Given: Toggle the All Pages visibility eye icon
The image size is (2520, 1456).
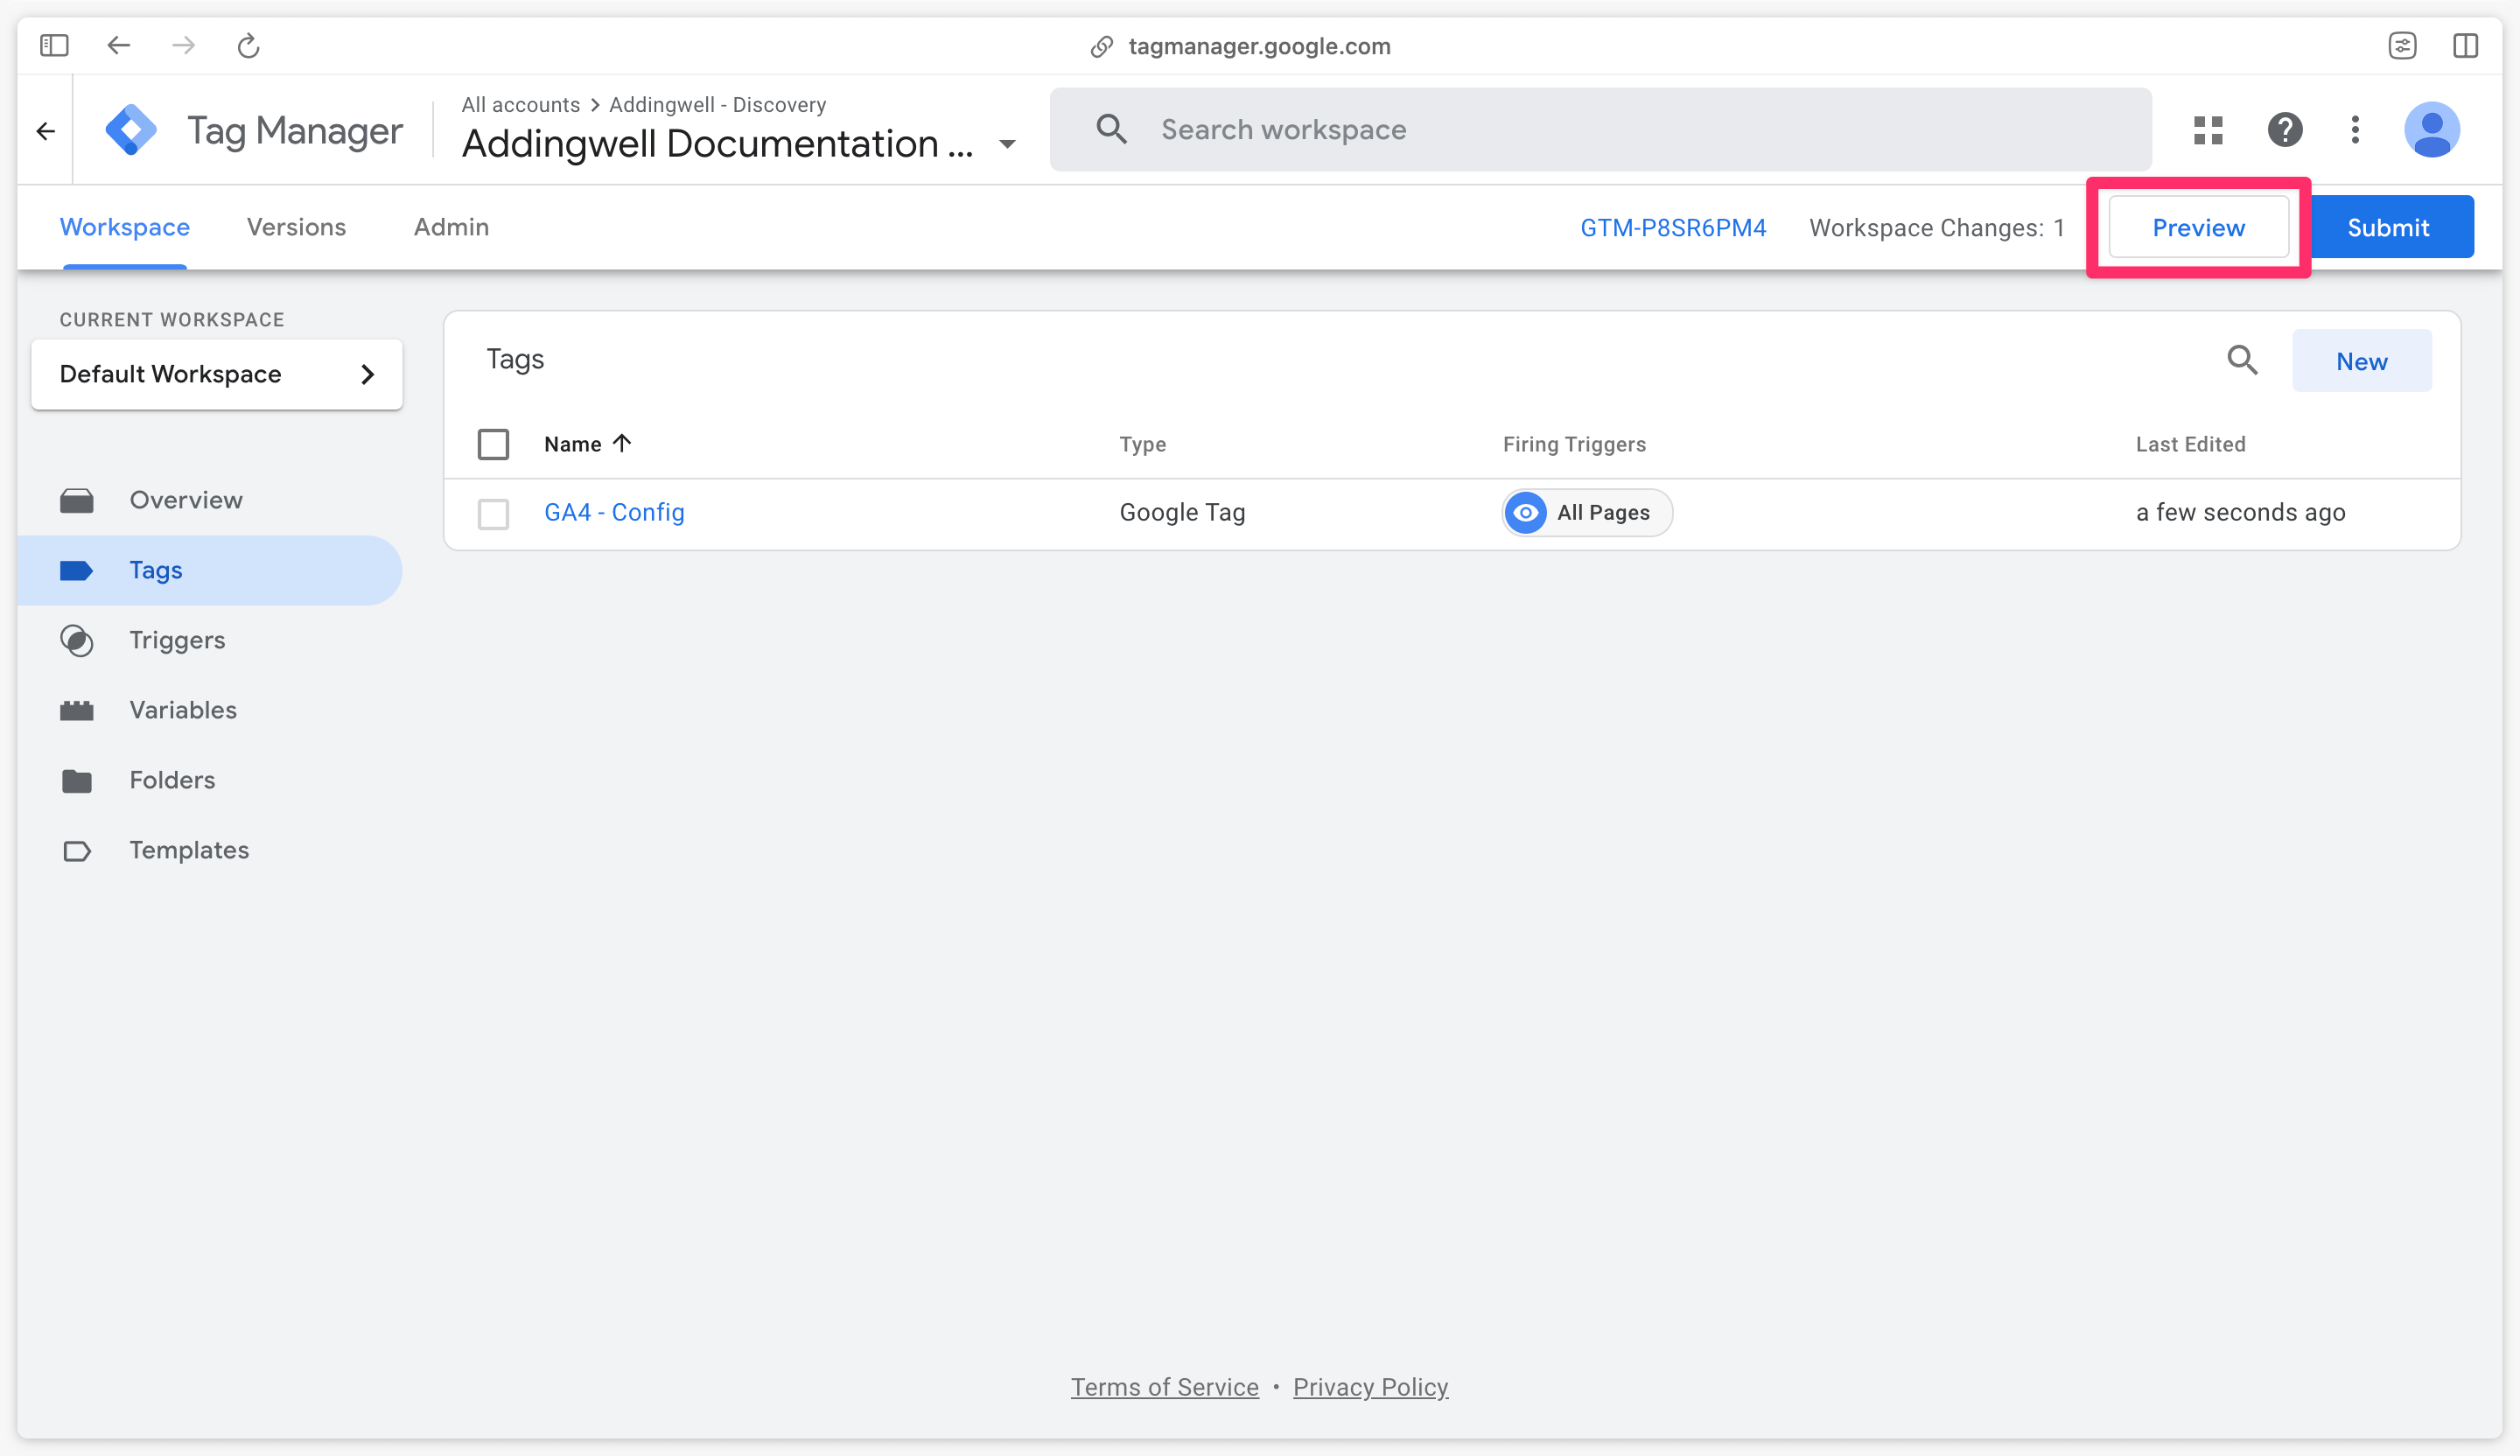Looking at the screenshot, I should [x=1523, y=511].
